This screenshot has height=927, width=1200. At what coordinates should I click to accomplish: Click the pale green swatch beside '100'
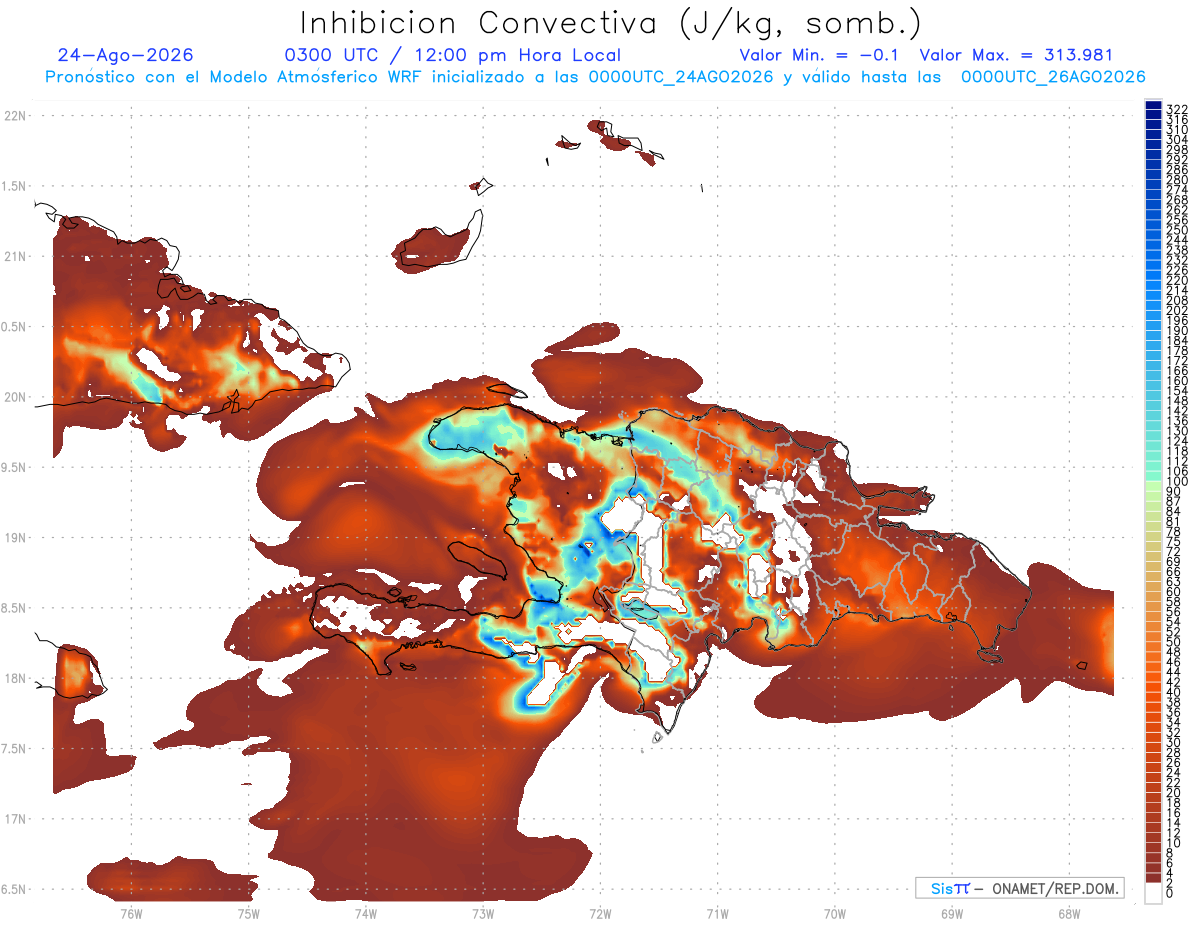pyautogui.click(x=1153, y=487)
